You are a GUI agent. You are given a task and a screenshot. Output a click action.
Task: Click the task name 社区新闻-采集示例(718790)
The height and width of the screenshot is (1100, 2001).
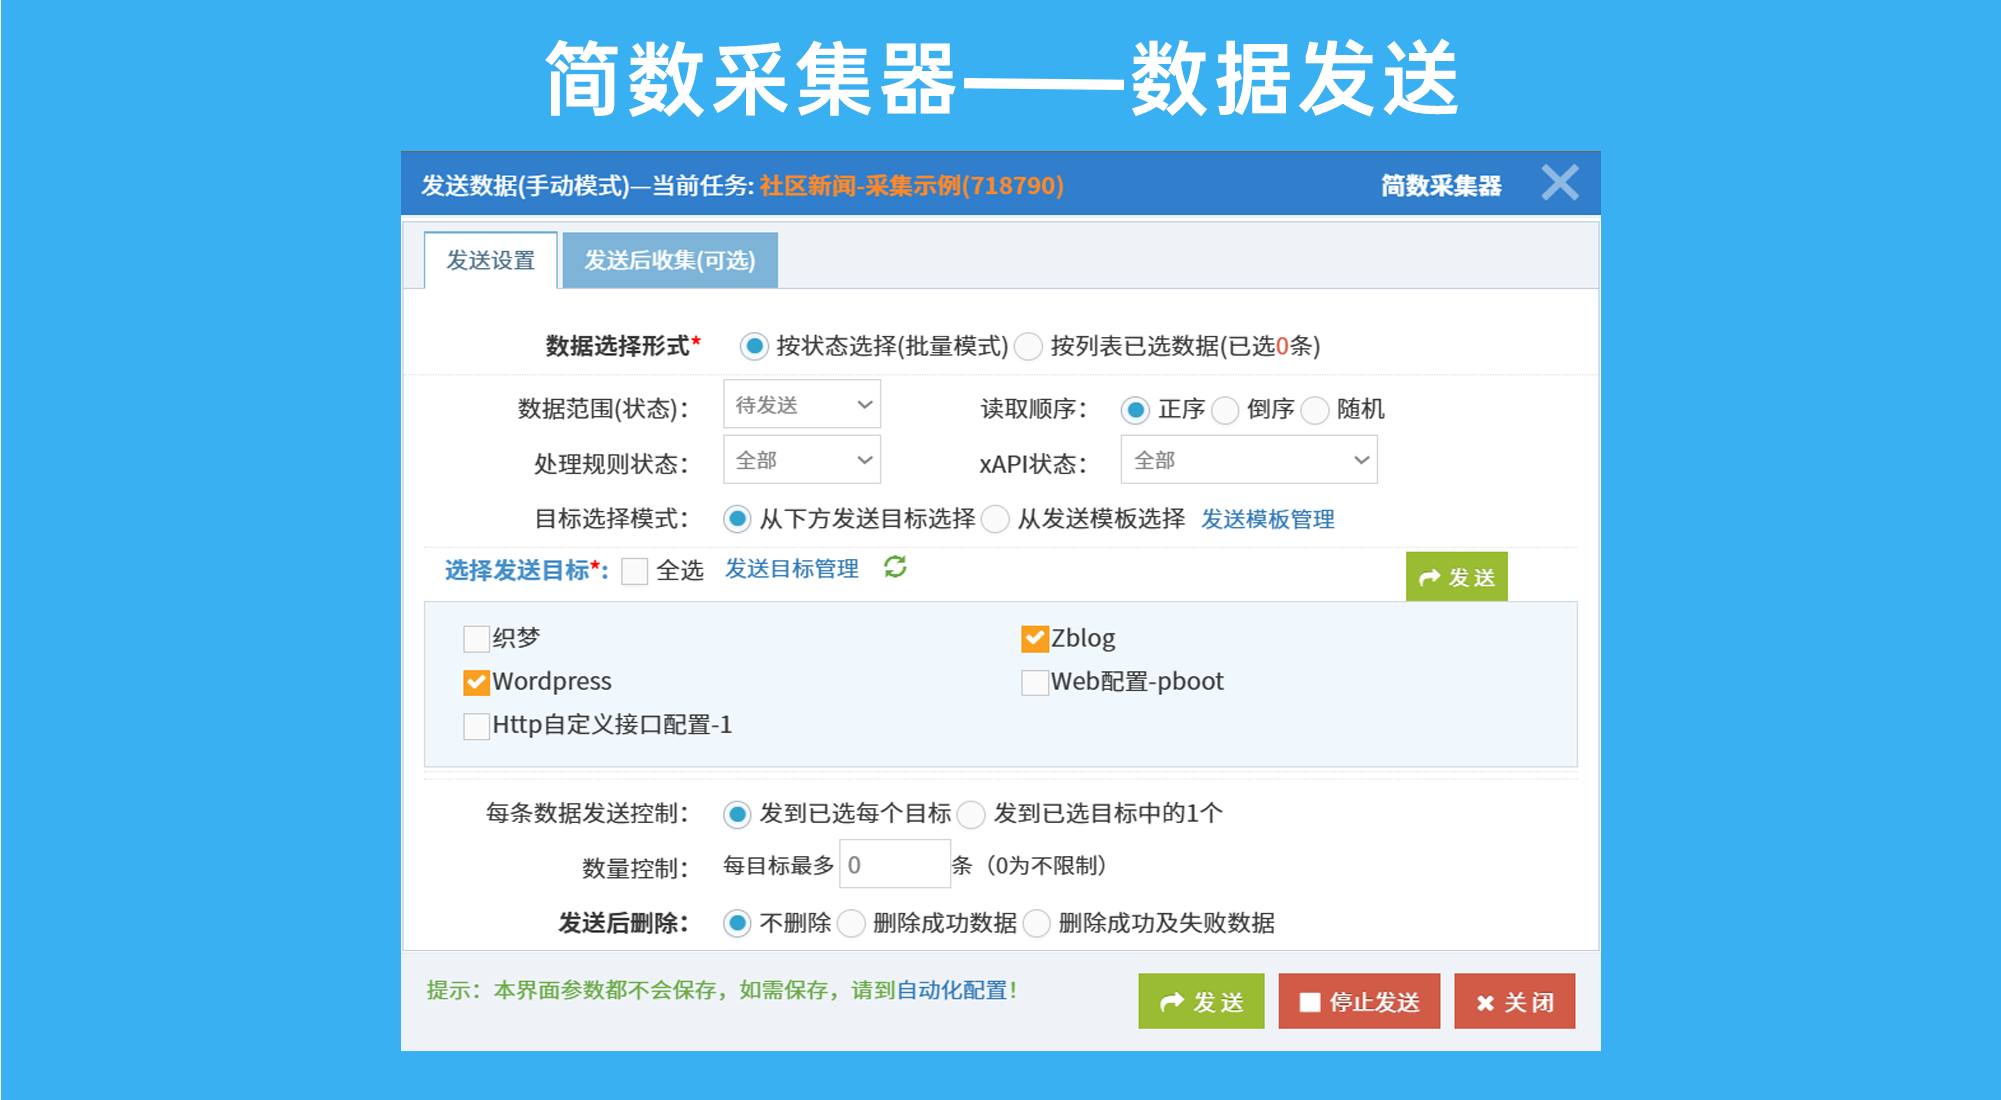[x=911, y=185]
